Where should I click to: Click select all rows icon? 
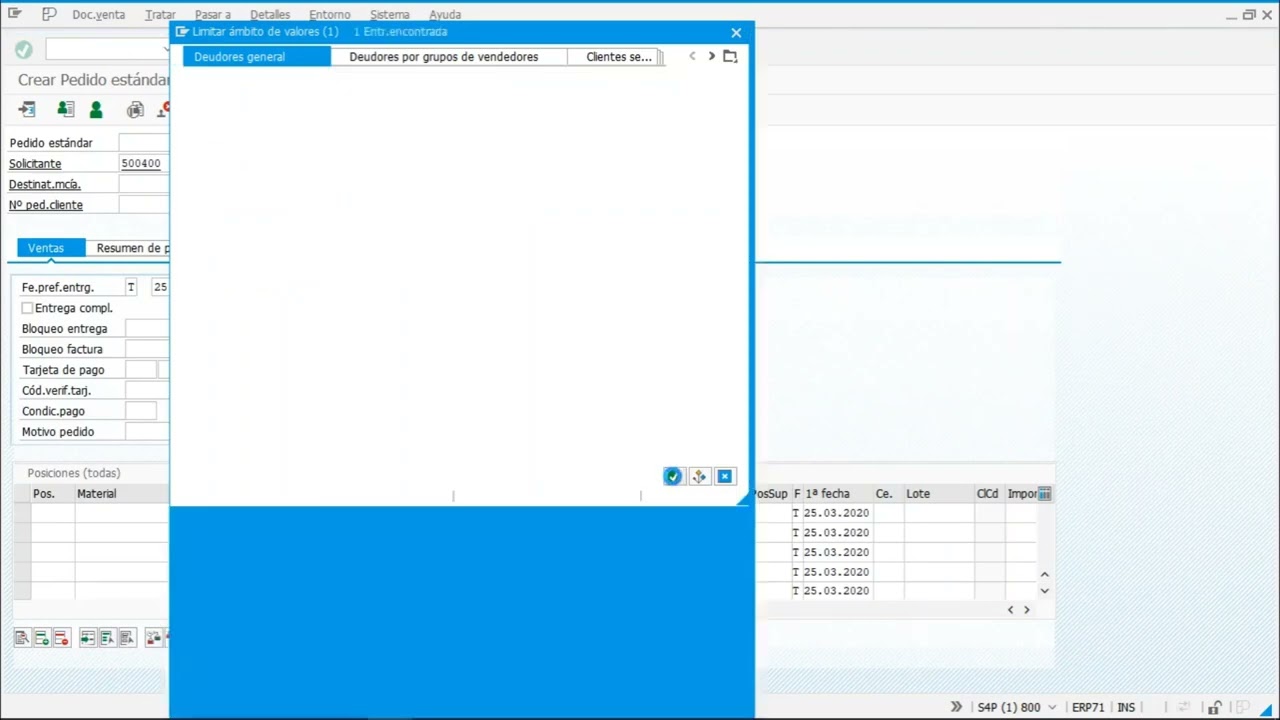point(107,638)
